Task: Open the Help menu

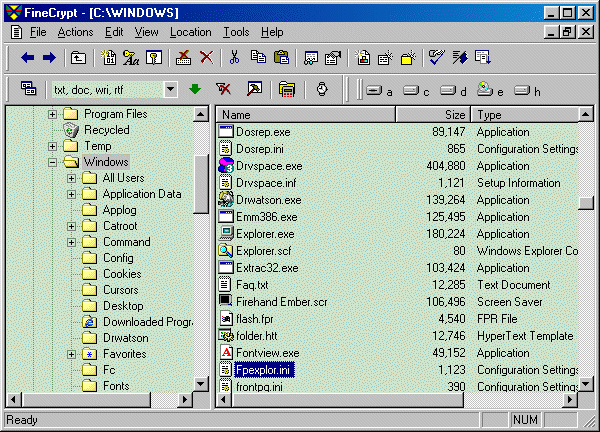Action: pyautogui.click(x=272, y=32)
